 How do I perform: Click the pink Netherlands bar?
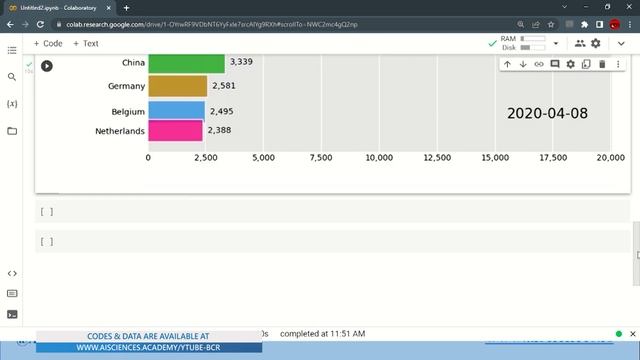point(175,131)
